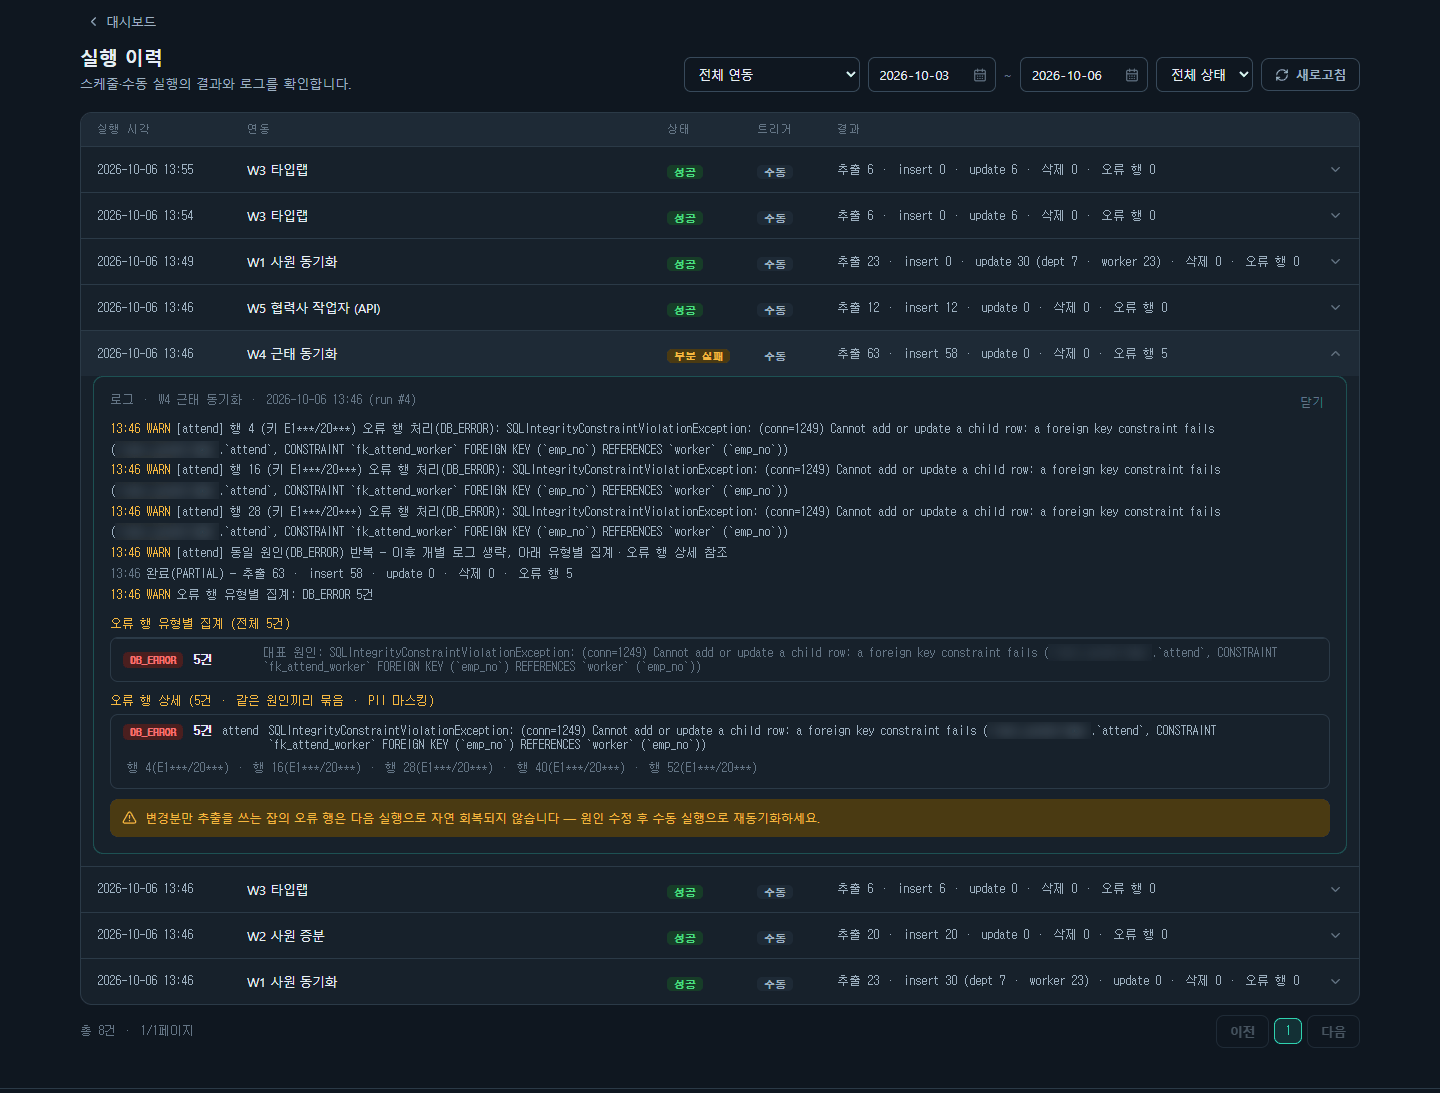Click the W4 근태 동기화 integration name

pyautogui.click(x=292, y=354)
